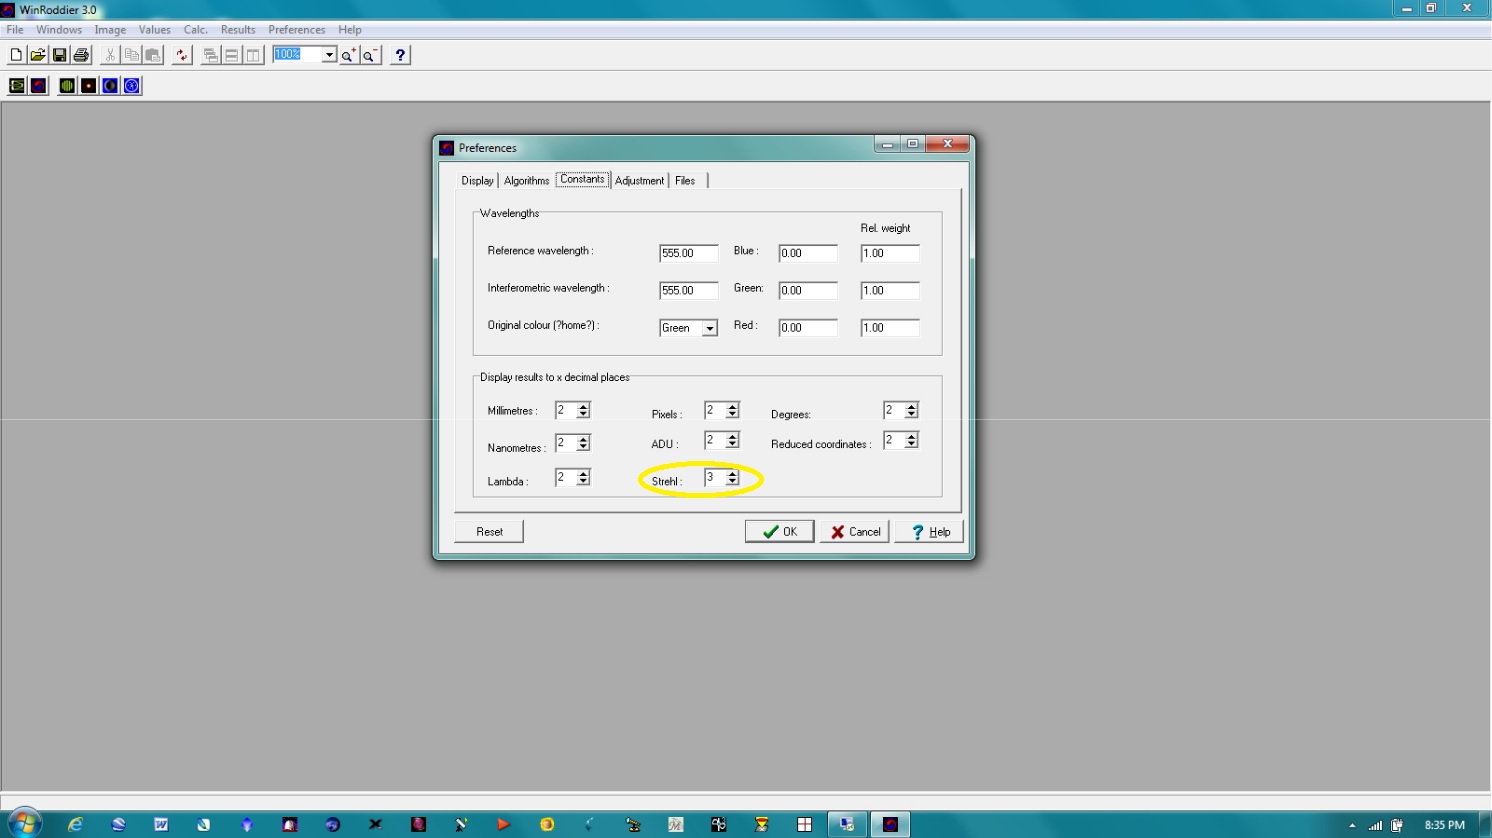Screen dimensions: 1492x838
Task: Click the question mark help toolbar icon
Action: tap(400, 55)
